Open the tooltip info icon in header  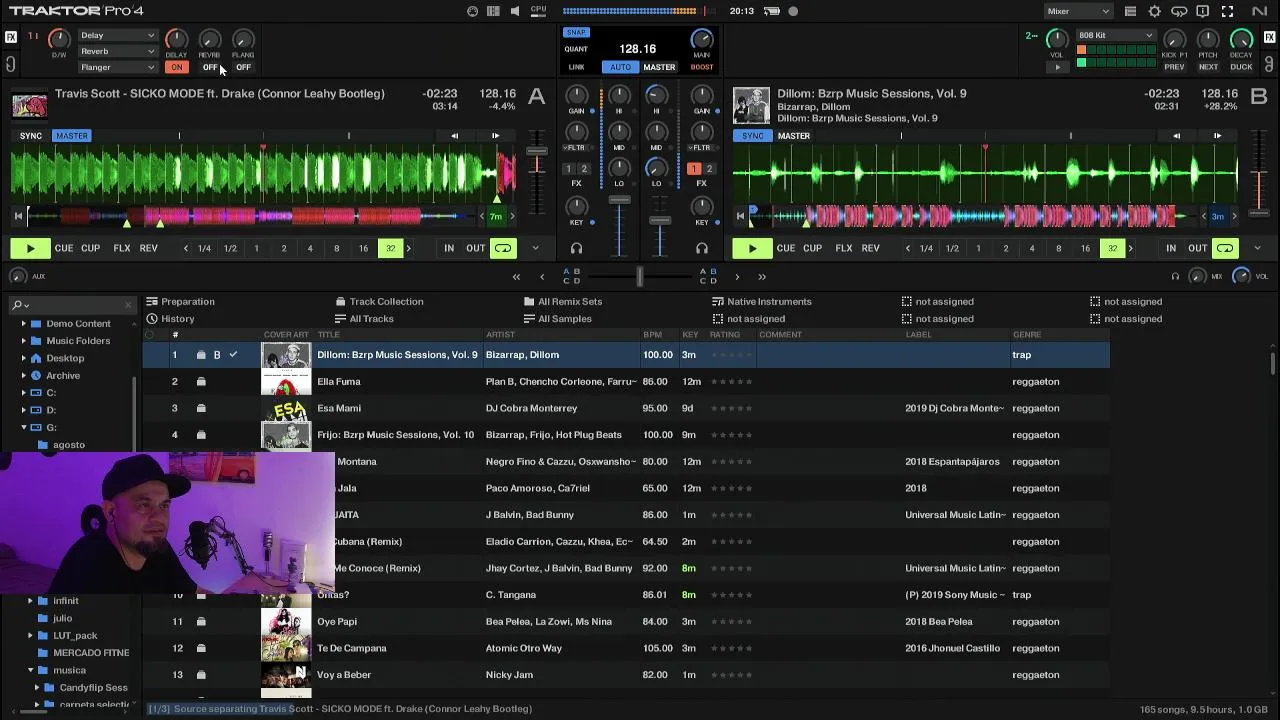(x=1203, y=11)
